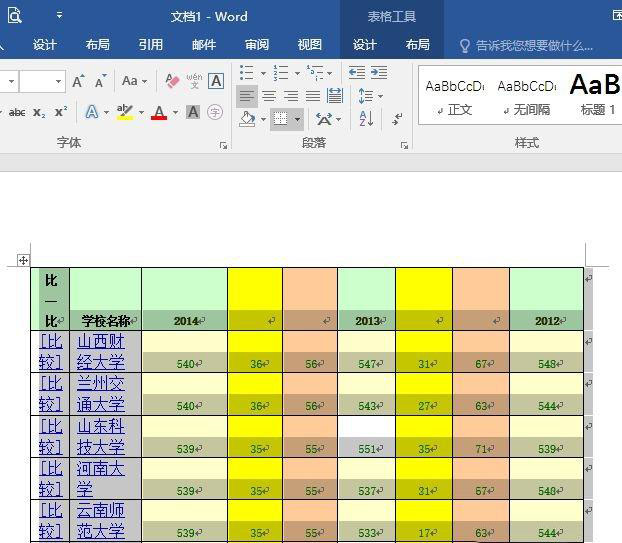Increase the paragraph indent
Viewport: 622px width, 543px height.
(379, 73)
